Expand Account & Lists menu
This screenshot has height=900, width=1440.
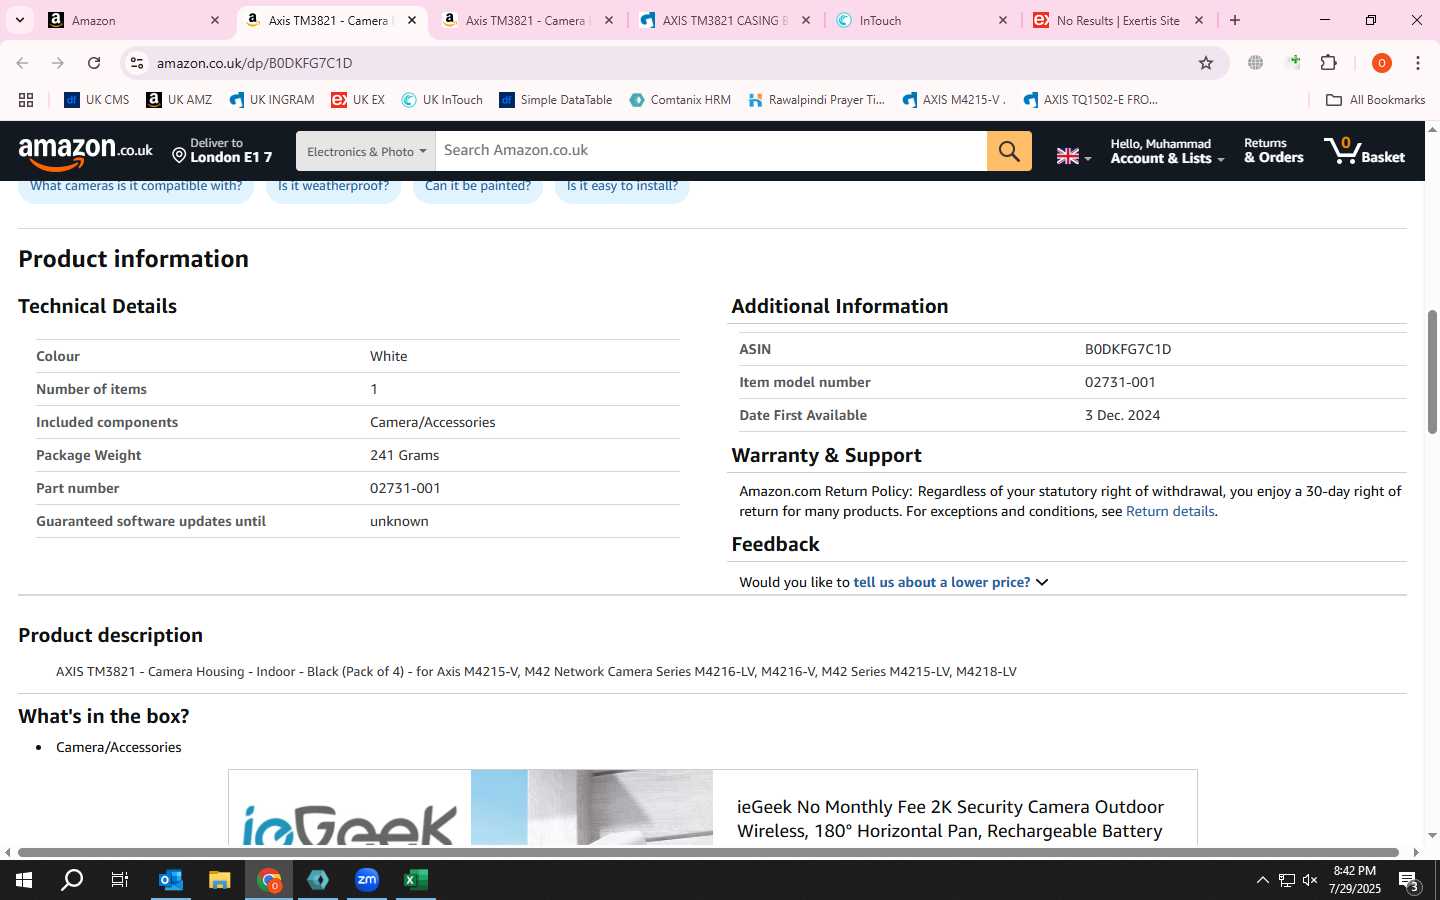[1166, 151]
